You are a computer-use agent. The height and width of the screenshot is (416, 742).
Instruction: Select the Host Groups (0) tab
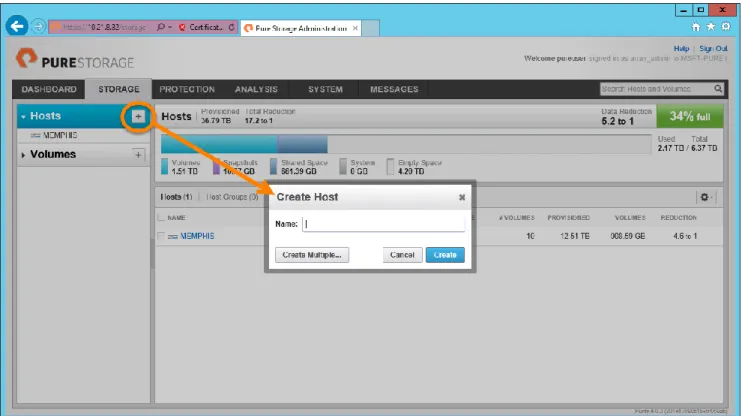tap(232, 197)
